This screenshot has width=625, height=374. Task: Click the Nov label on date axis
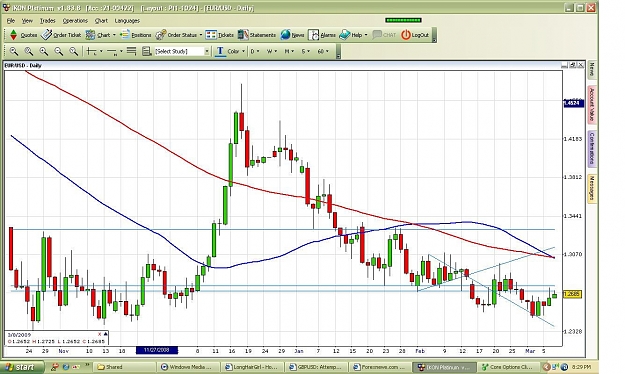pyautogui.click(x=63, y=351)
